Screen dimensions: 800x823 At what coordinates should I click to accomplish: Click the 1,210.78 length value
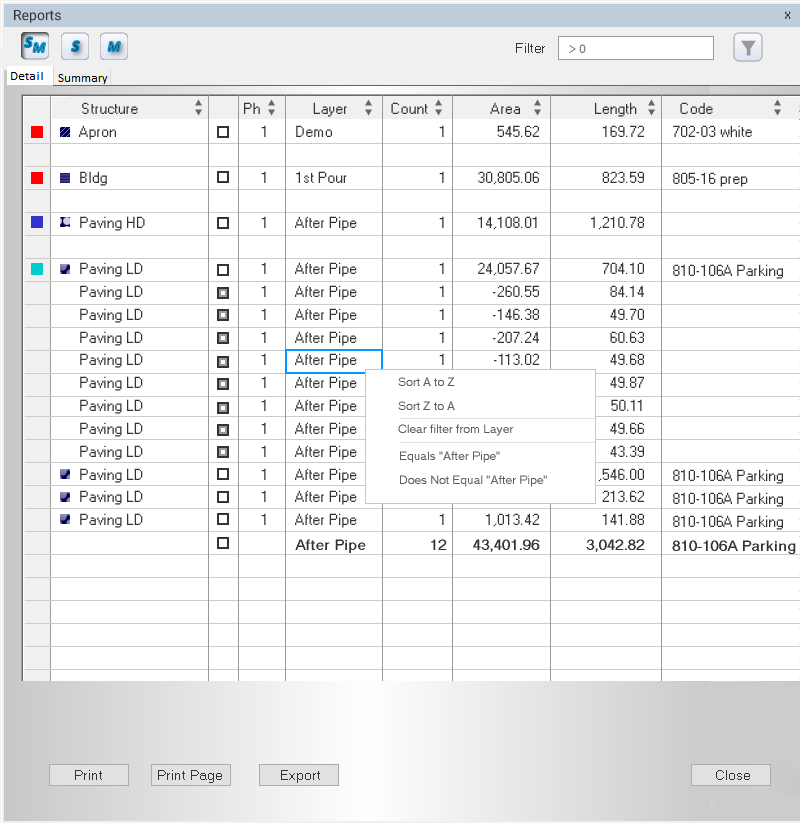[x=617, y=223]
